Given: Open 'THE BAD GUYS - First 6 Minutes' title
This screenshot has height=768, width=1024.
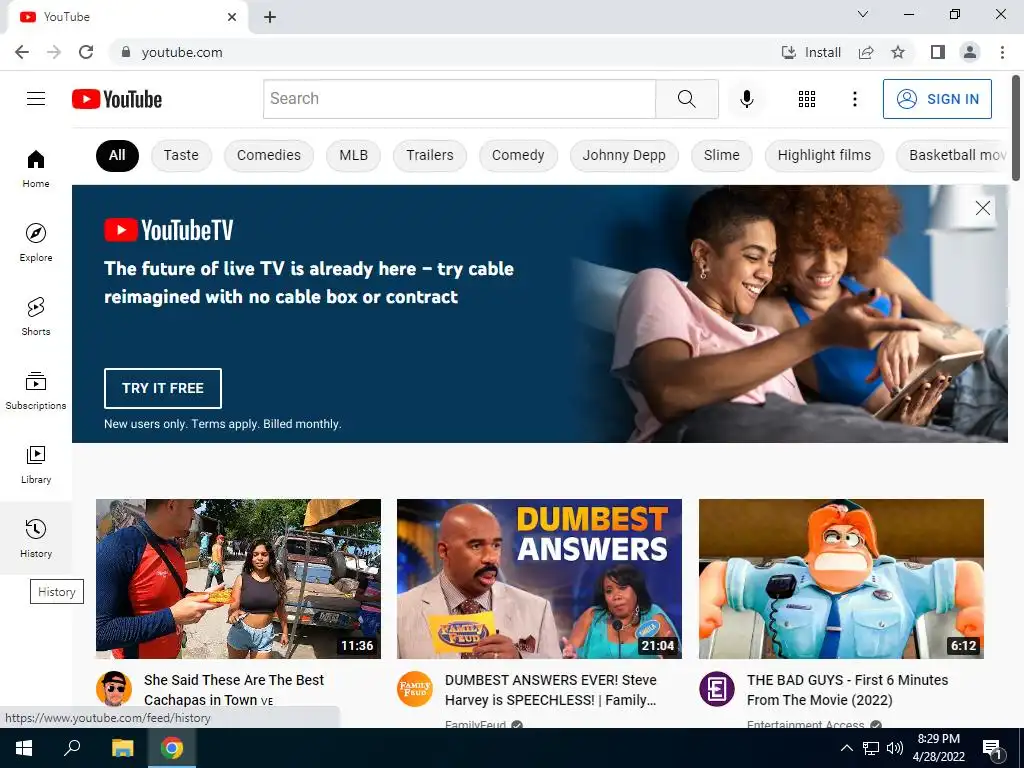Looking at the screenshot, I should (847, 690).
